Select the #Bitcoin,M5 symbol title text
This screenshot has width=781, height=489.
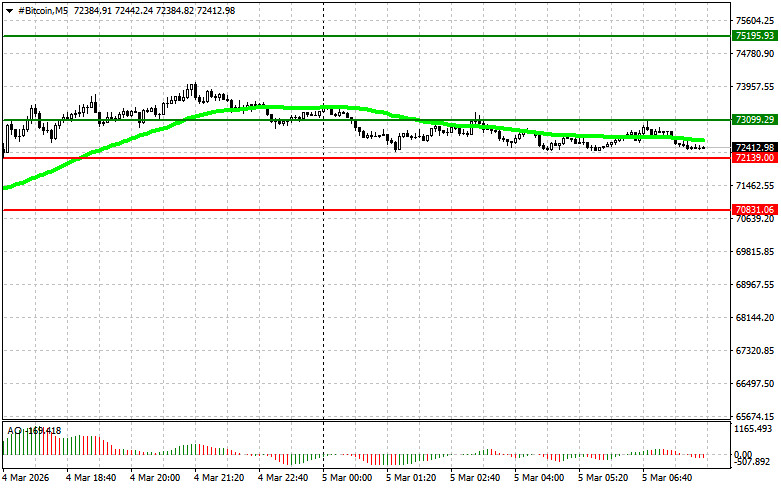point(43,10)
